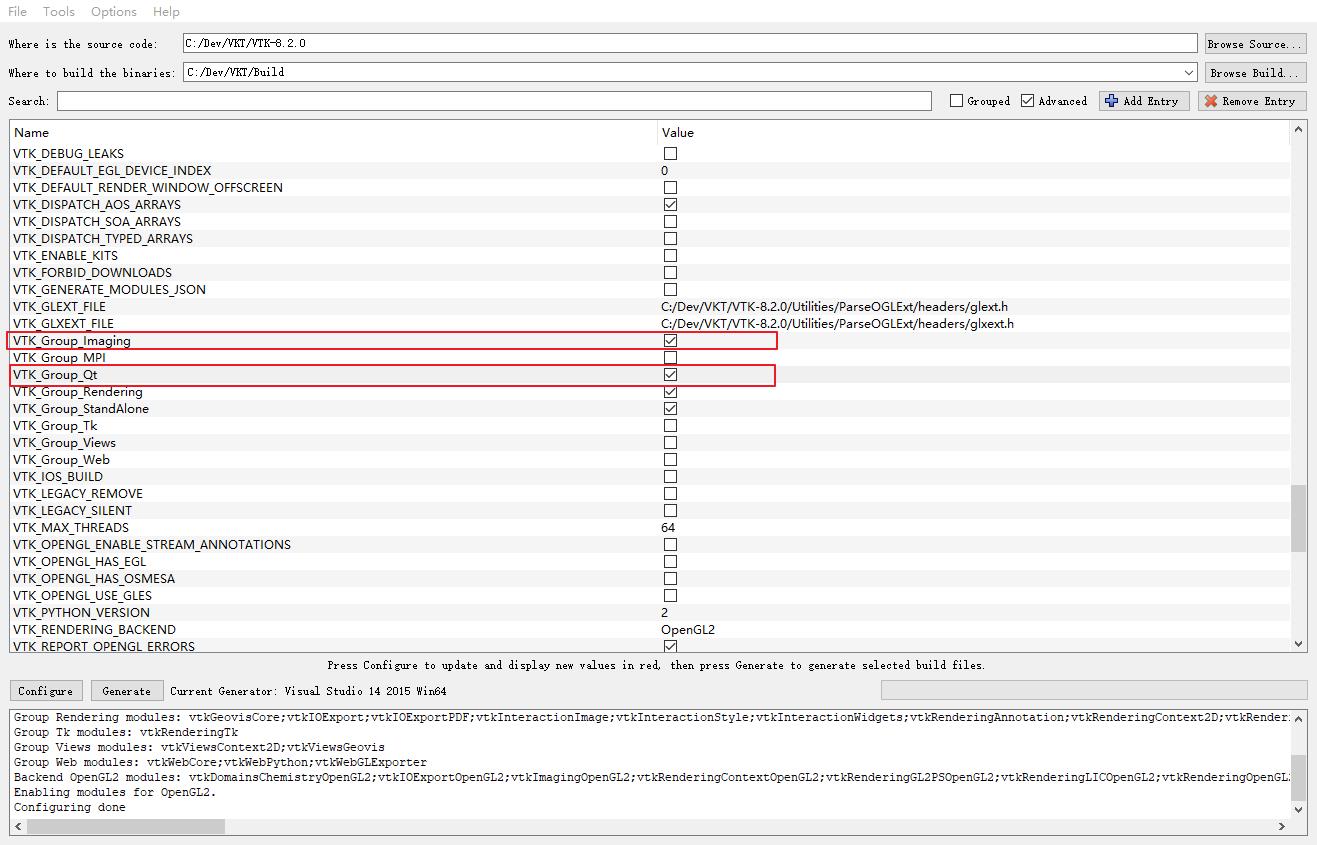Toggle VTK_GENERATE_MODULES_JSON checkbox
The image size is (1317, 845).
click(x=670, y=290)
